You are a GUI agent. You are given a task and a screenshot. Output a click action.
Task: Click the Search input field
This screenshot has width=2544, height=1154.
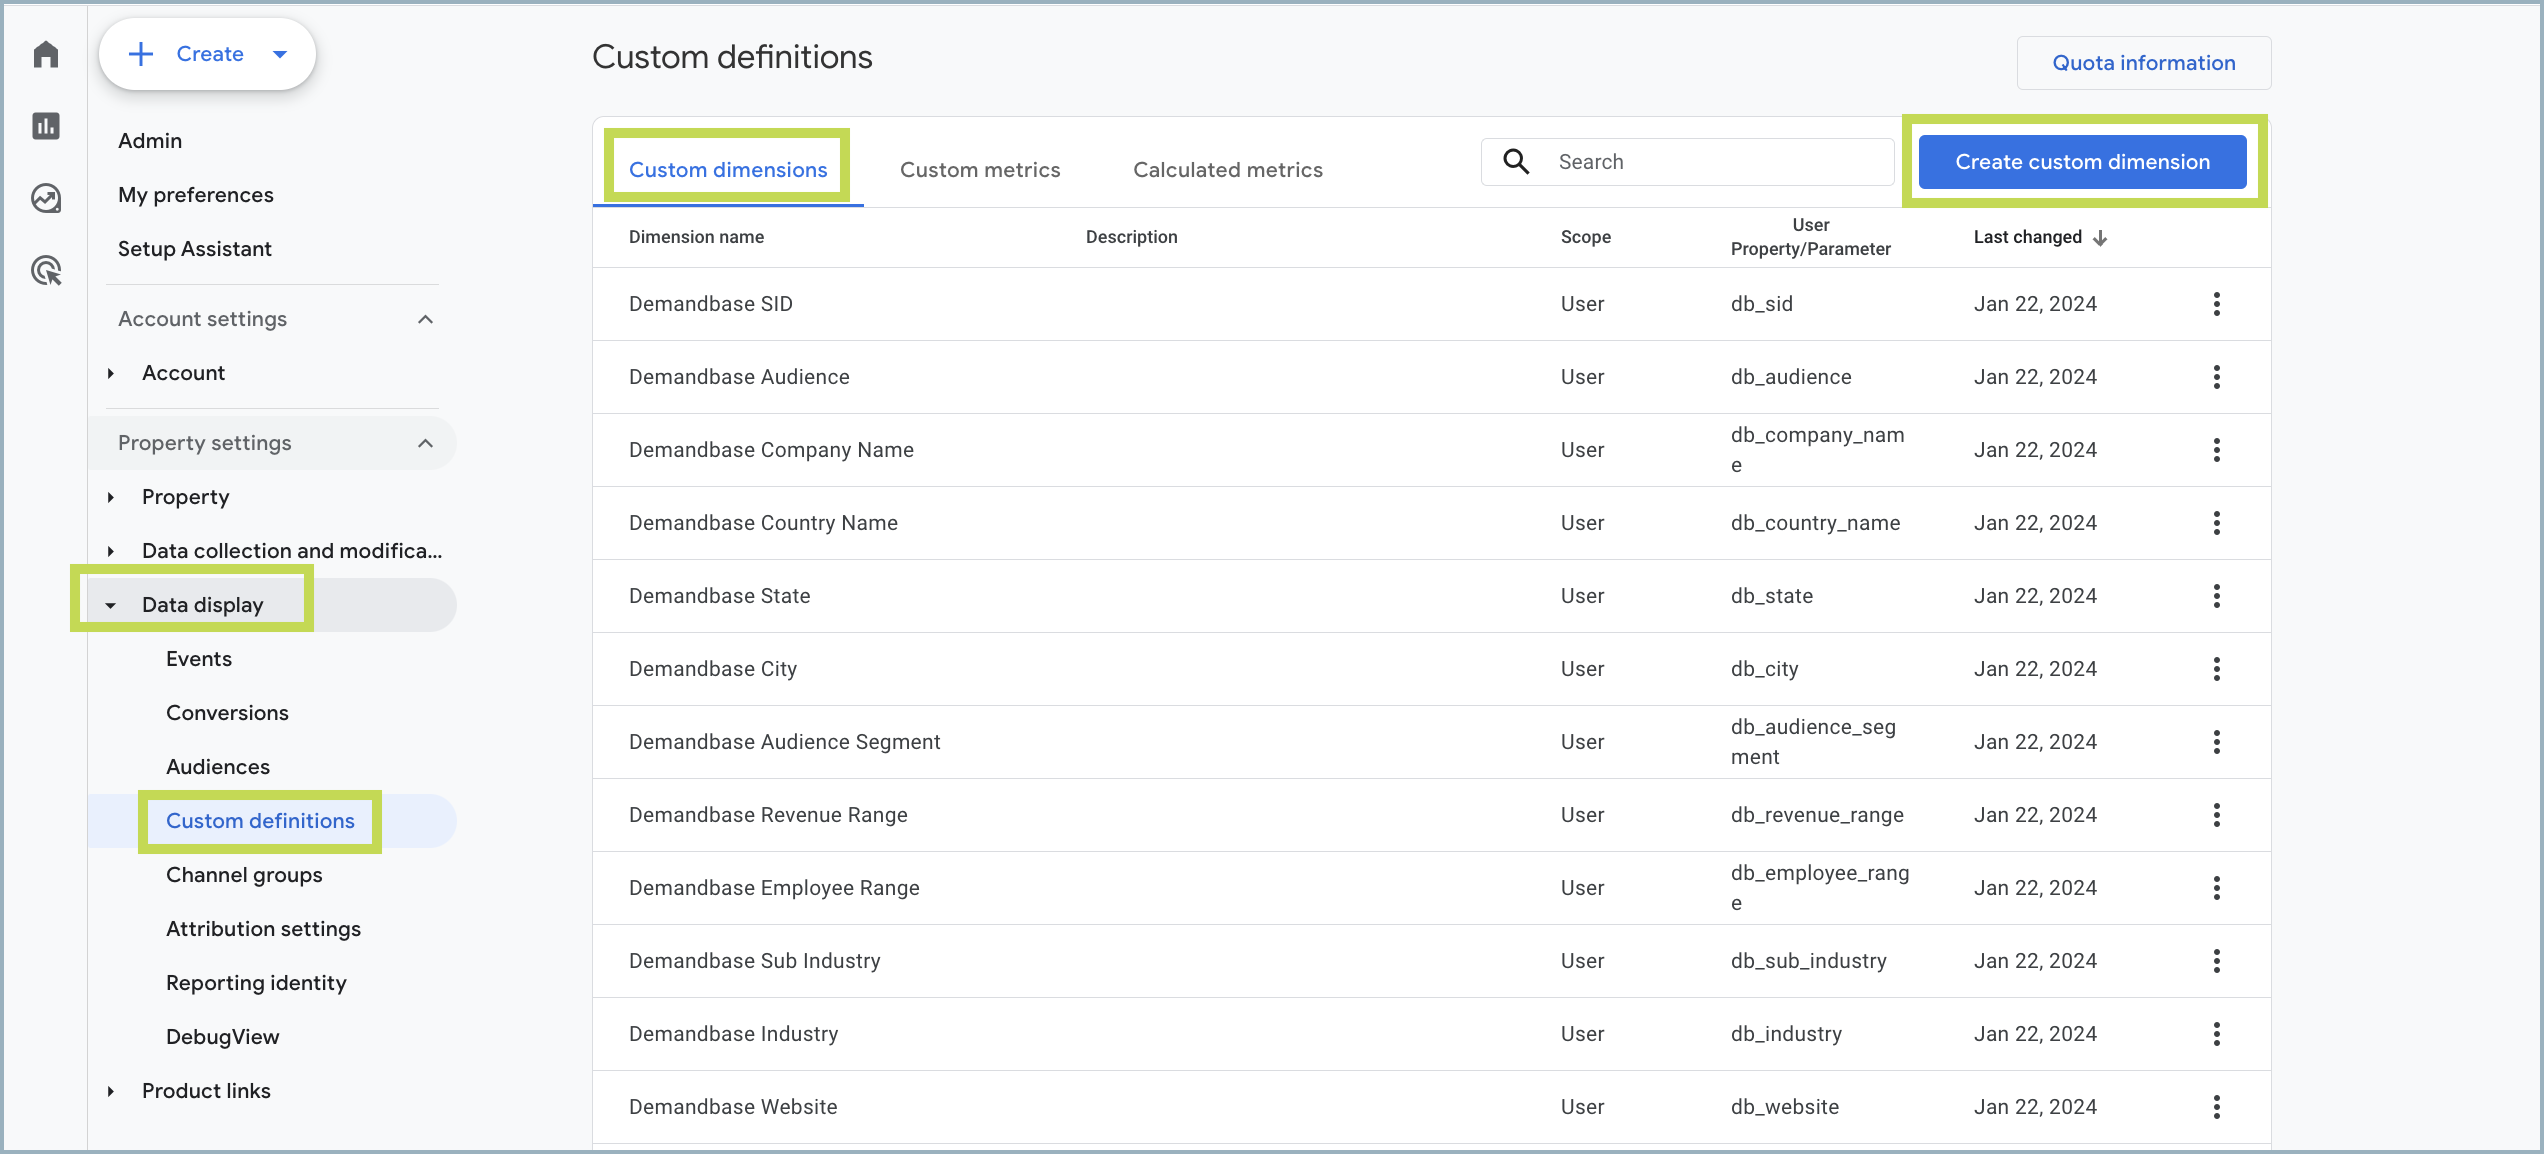coord(1688,162)
